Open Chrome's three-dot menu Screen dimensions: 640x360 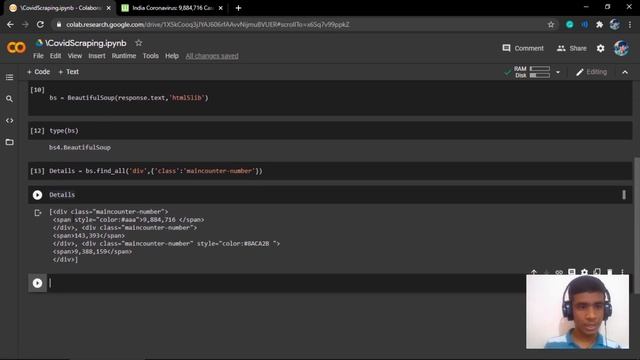630,24
